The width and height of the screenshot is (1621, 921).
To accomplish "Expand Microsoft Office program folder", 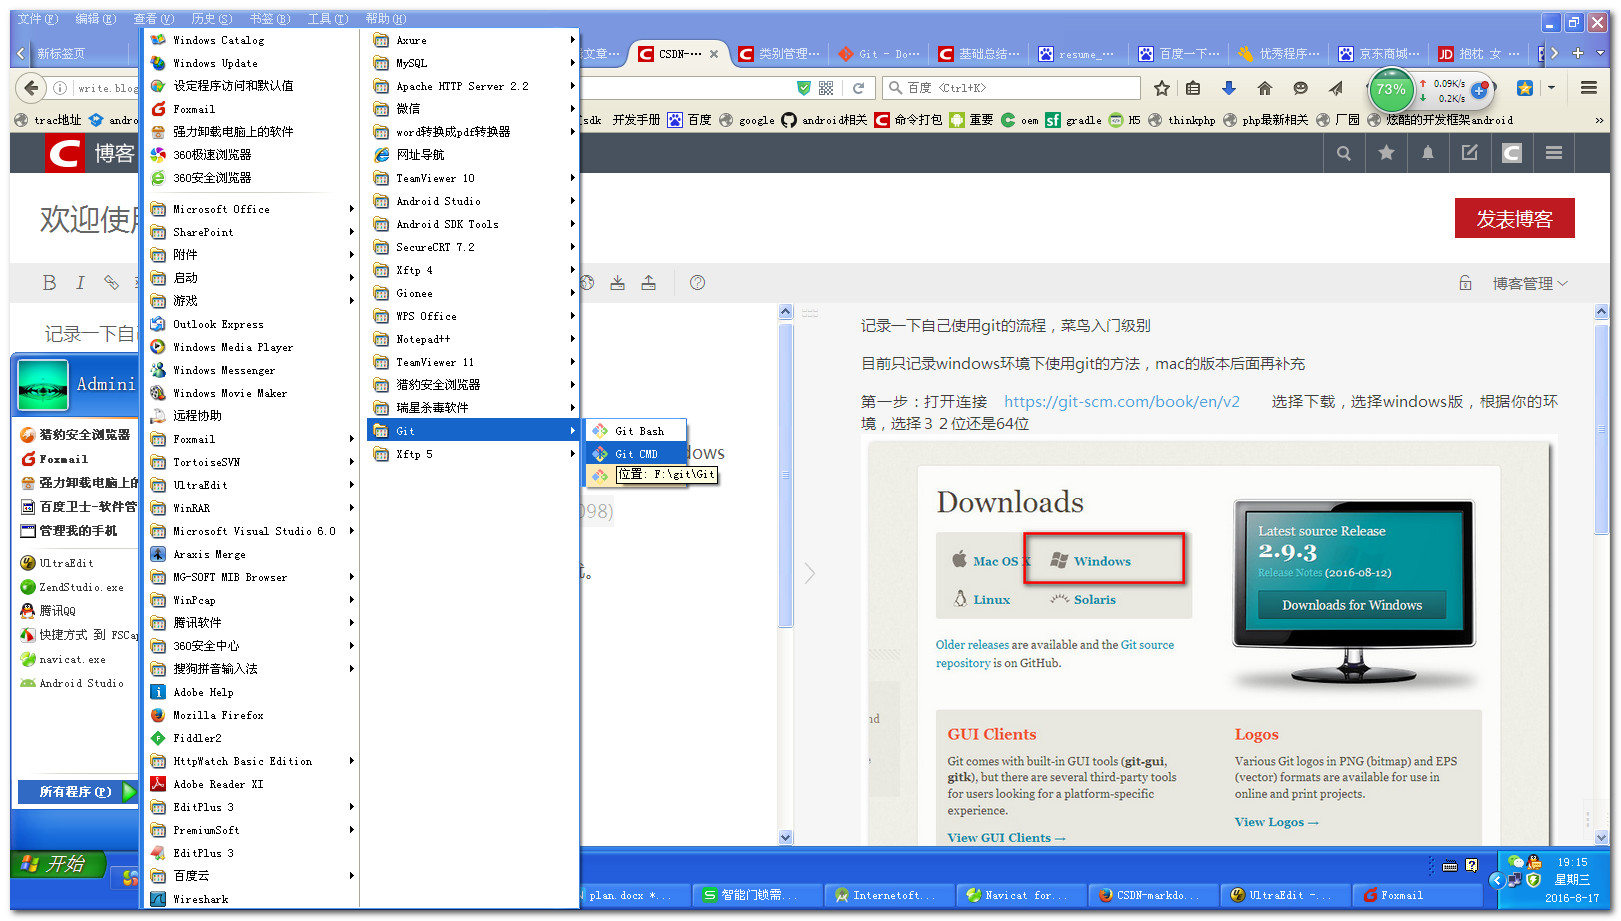I will point(252,209).
